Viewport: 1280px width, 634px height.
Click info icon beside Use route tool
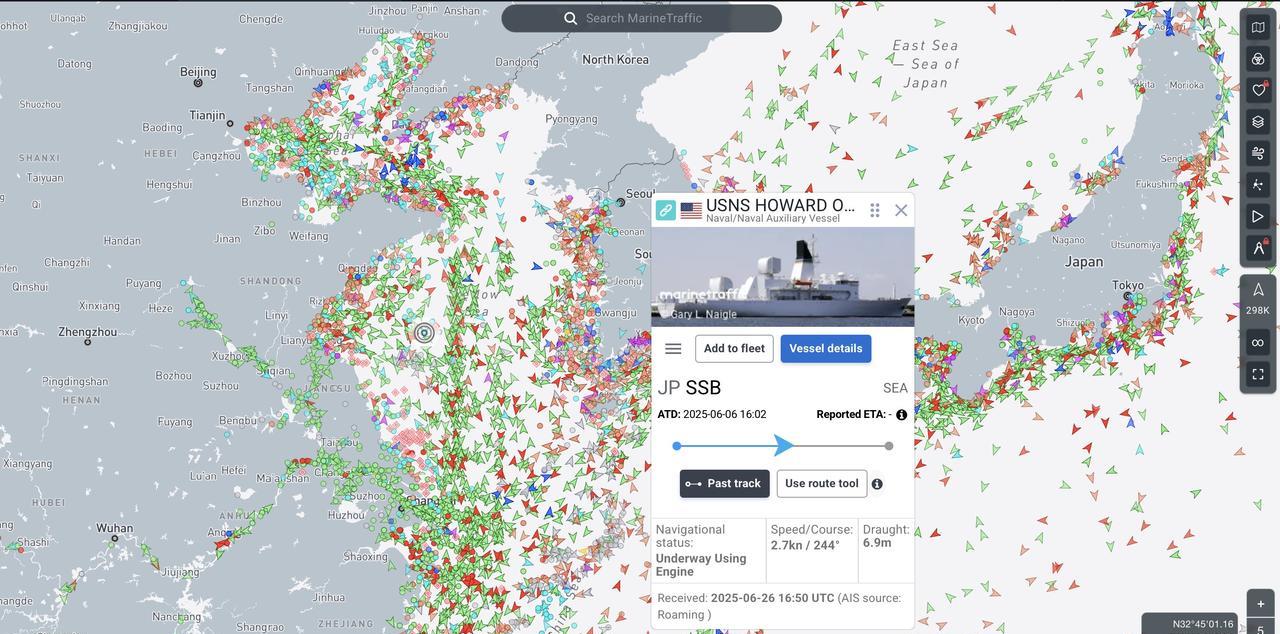pyautogui.click(x=877, y=484)
